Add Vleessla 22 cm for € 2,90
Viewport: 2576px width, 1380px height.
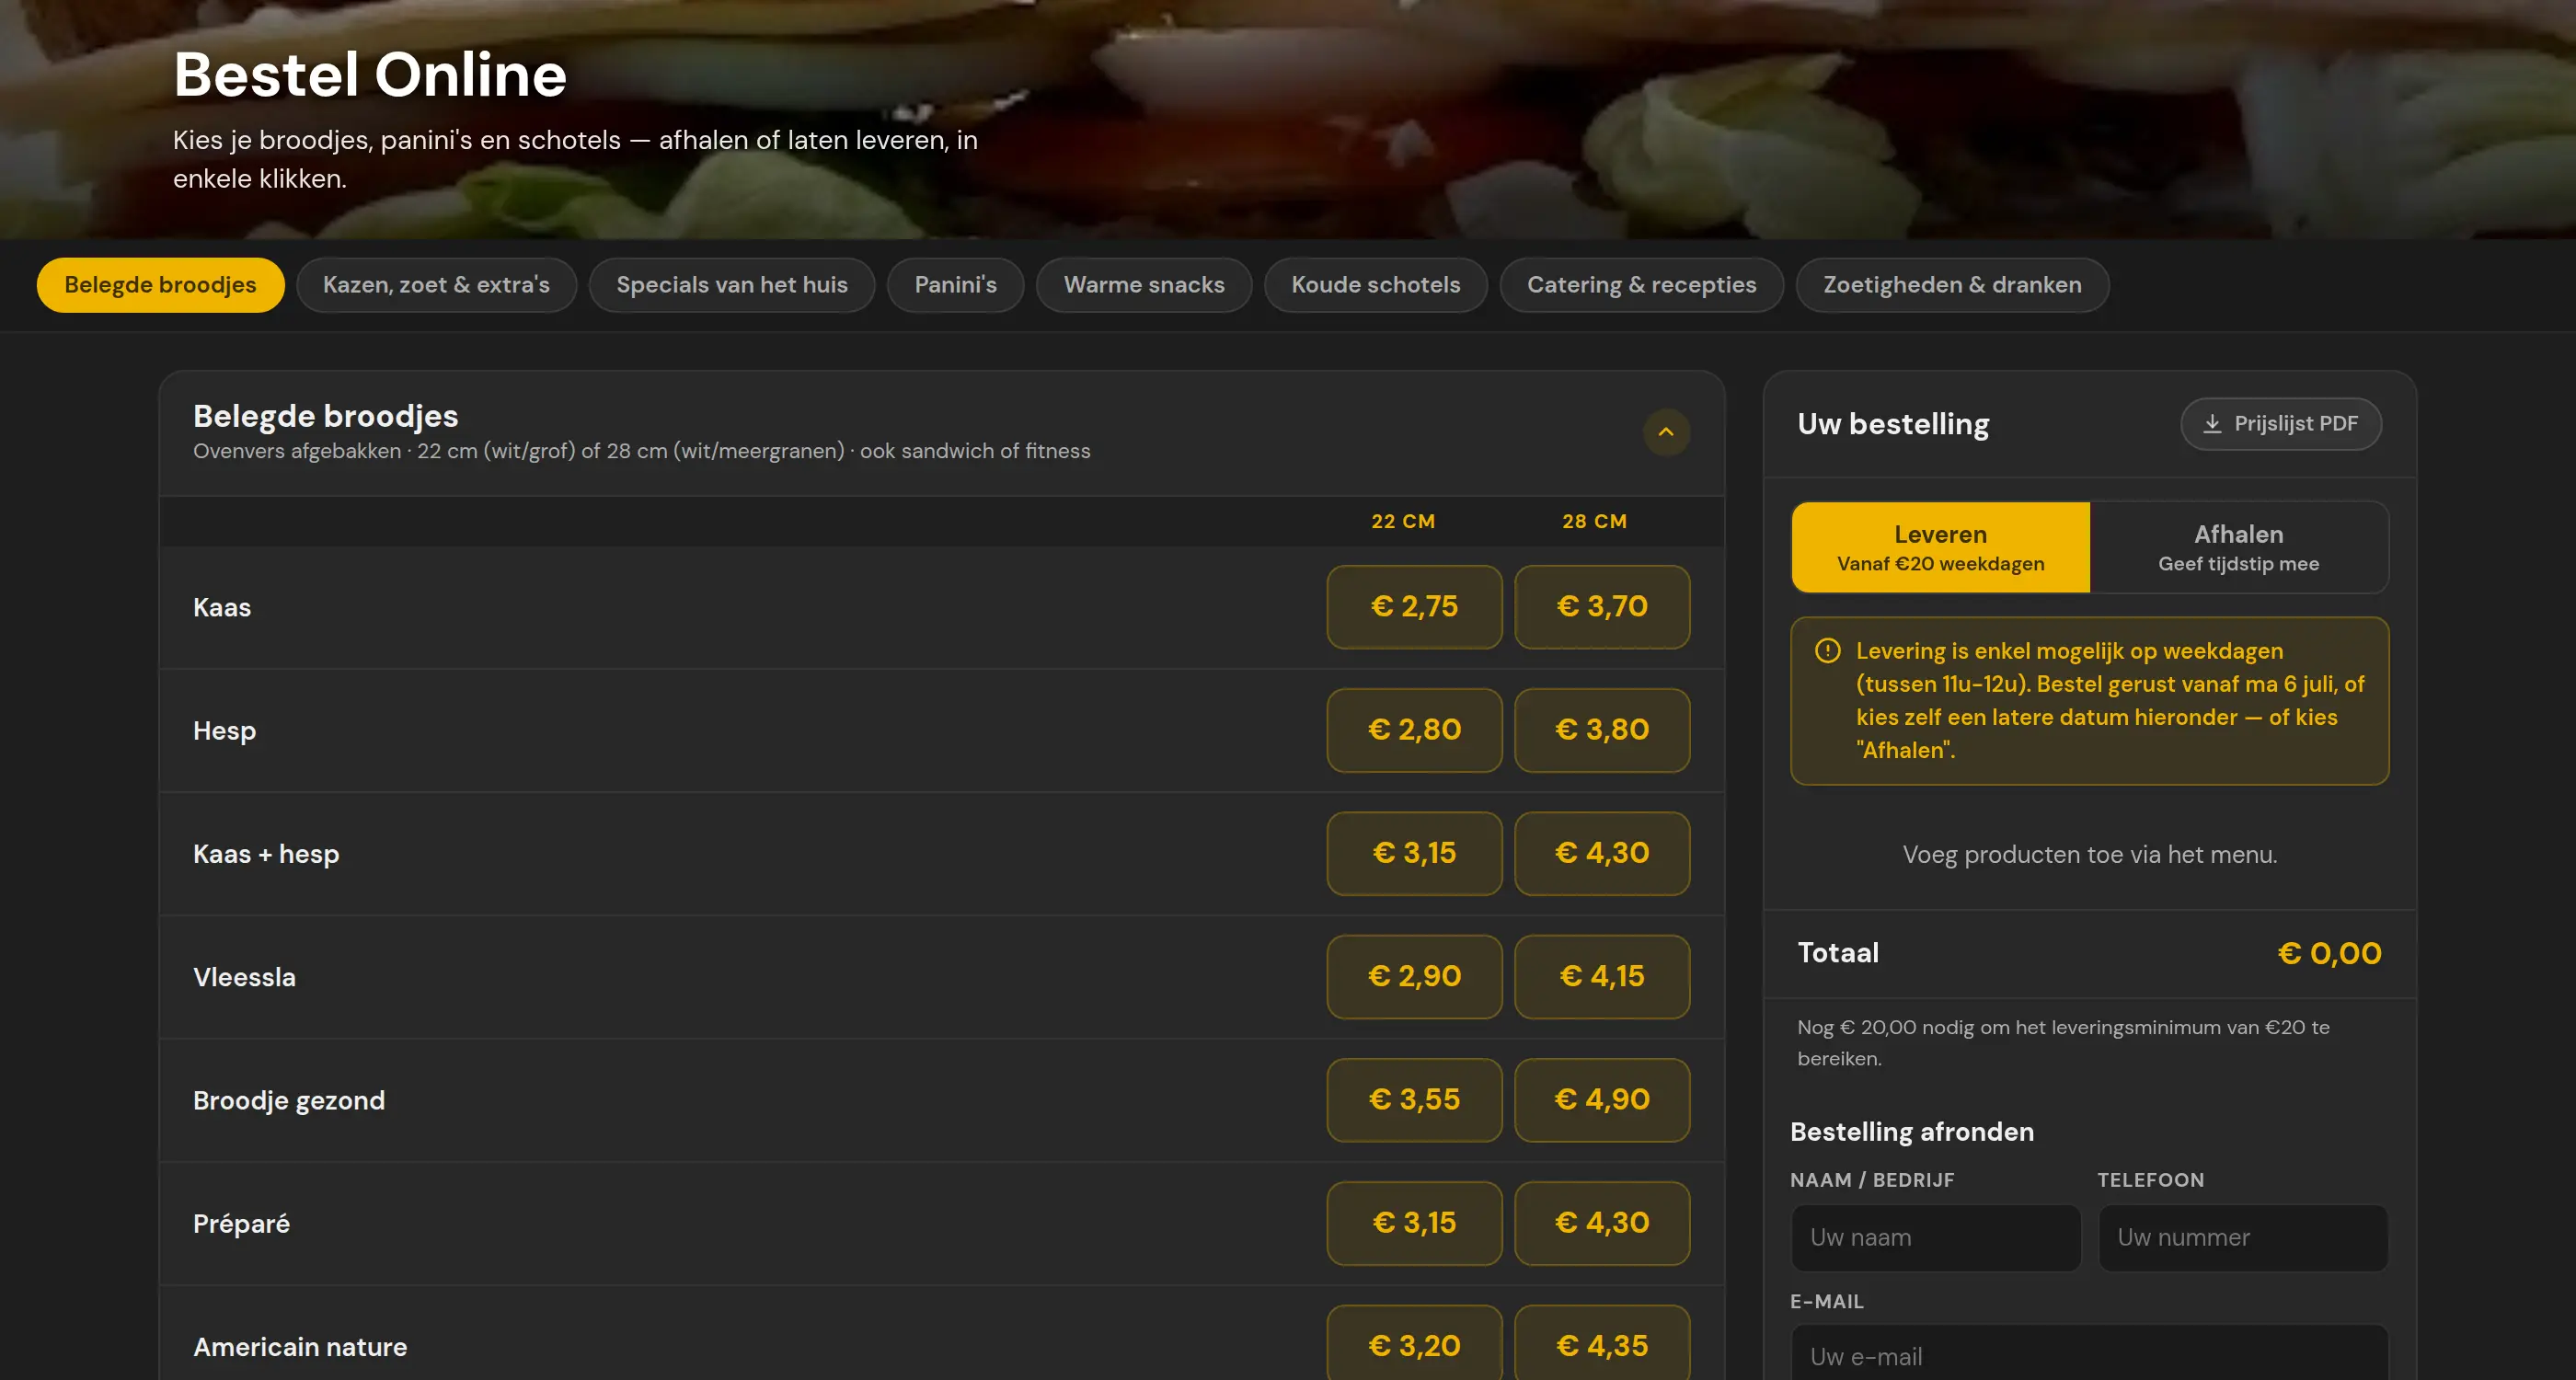pos(1414,976)
